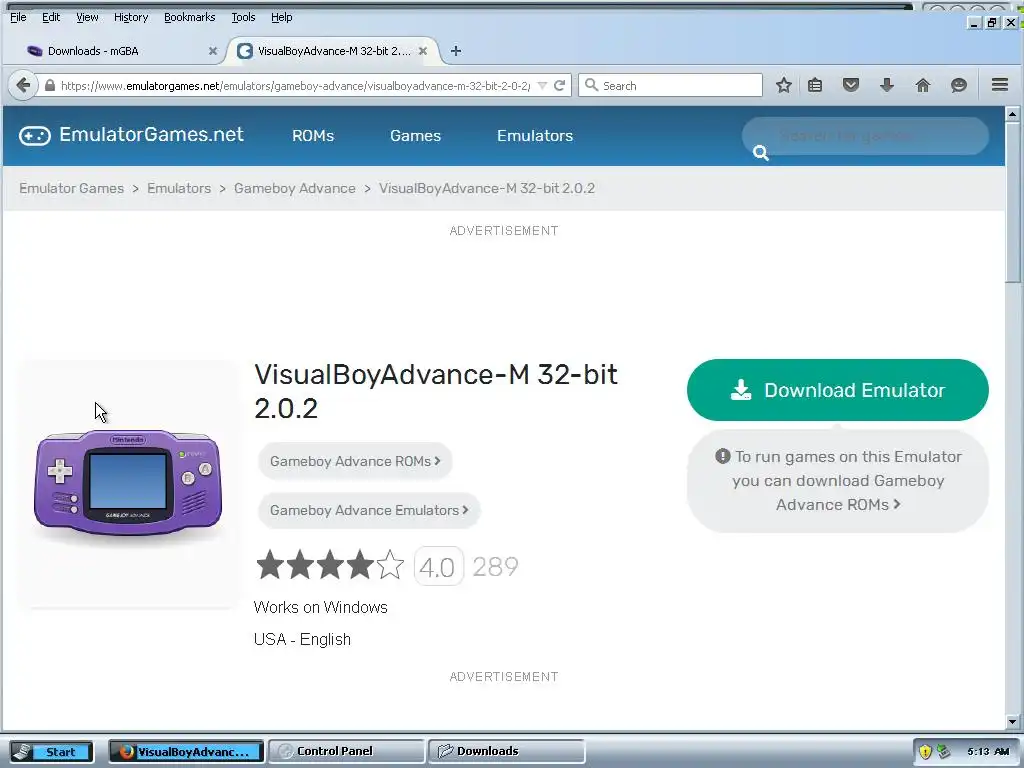Viewport: 1024px width, 768px height.
Task: Show bookmarks list icon in toolbar
Action: point(815,85)
